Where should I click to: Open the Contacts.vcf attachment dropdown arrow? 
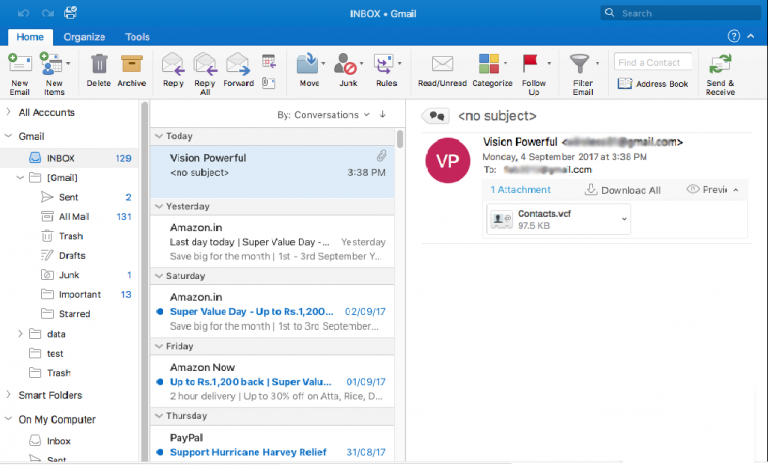(624, 219)
